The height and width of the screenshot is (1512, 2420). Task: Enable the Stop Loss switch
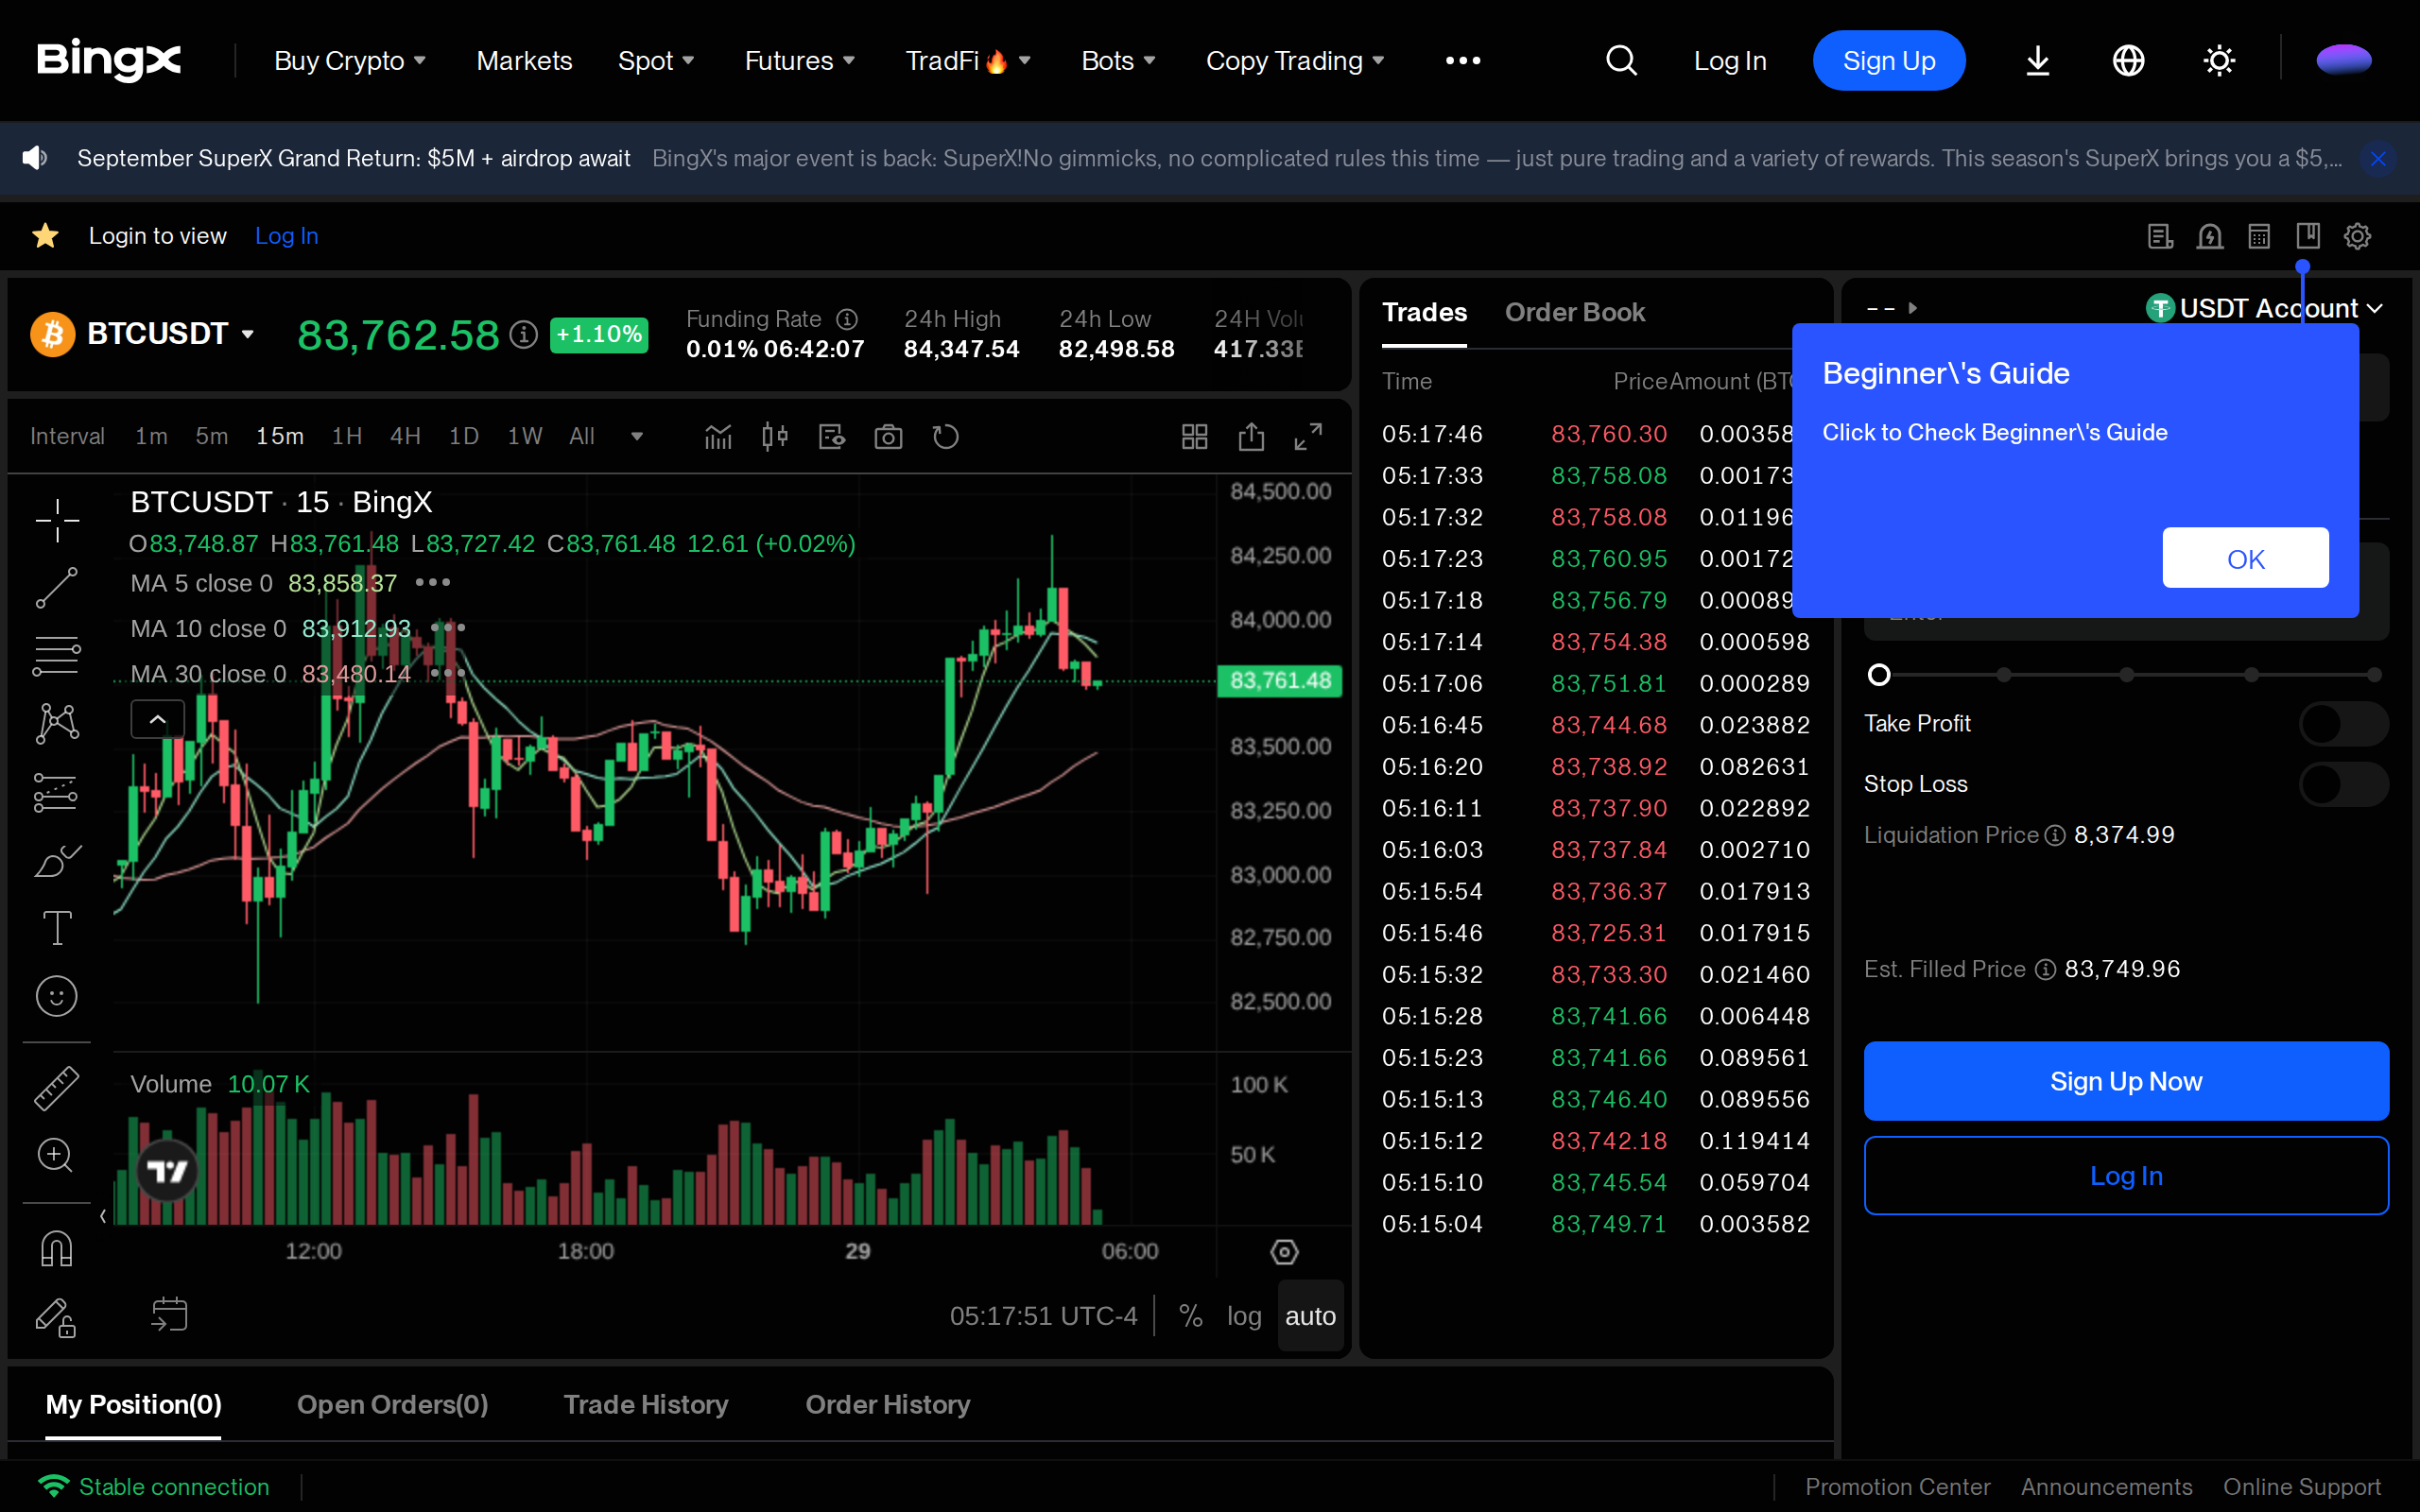(x=2343, y=785)
